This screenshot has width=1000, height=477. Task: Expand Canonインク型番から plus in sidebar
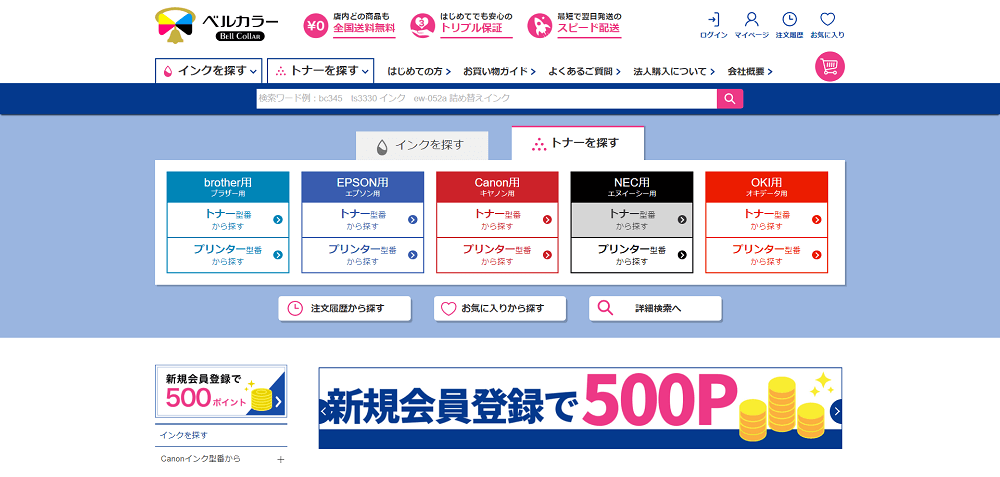click(x=280, y=459)
